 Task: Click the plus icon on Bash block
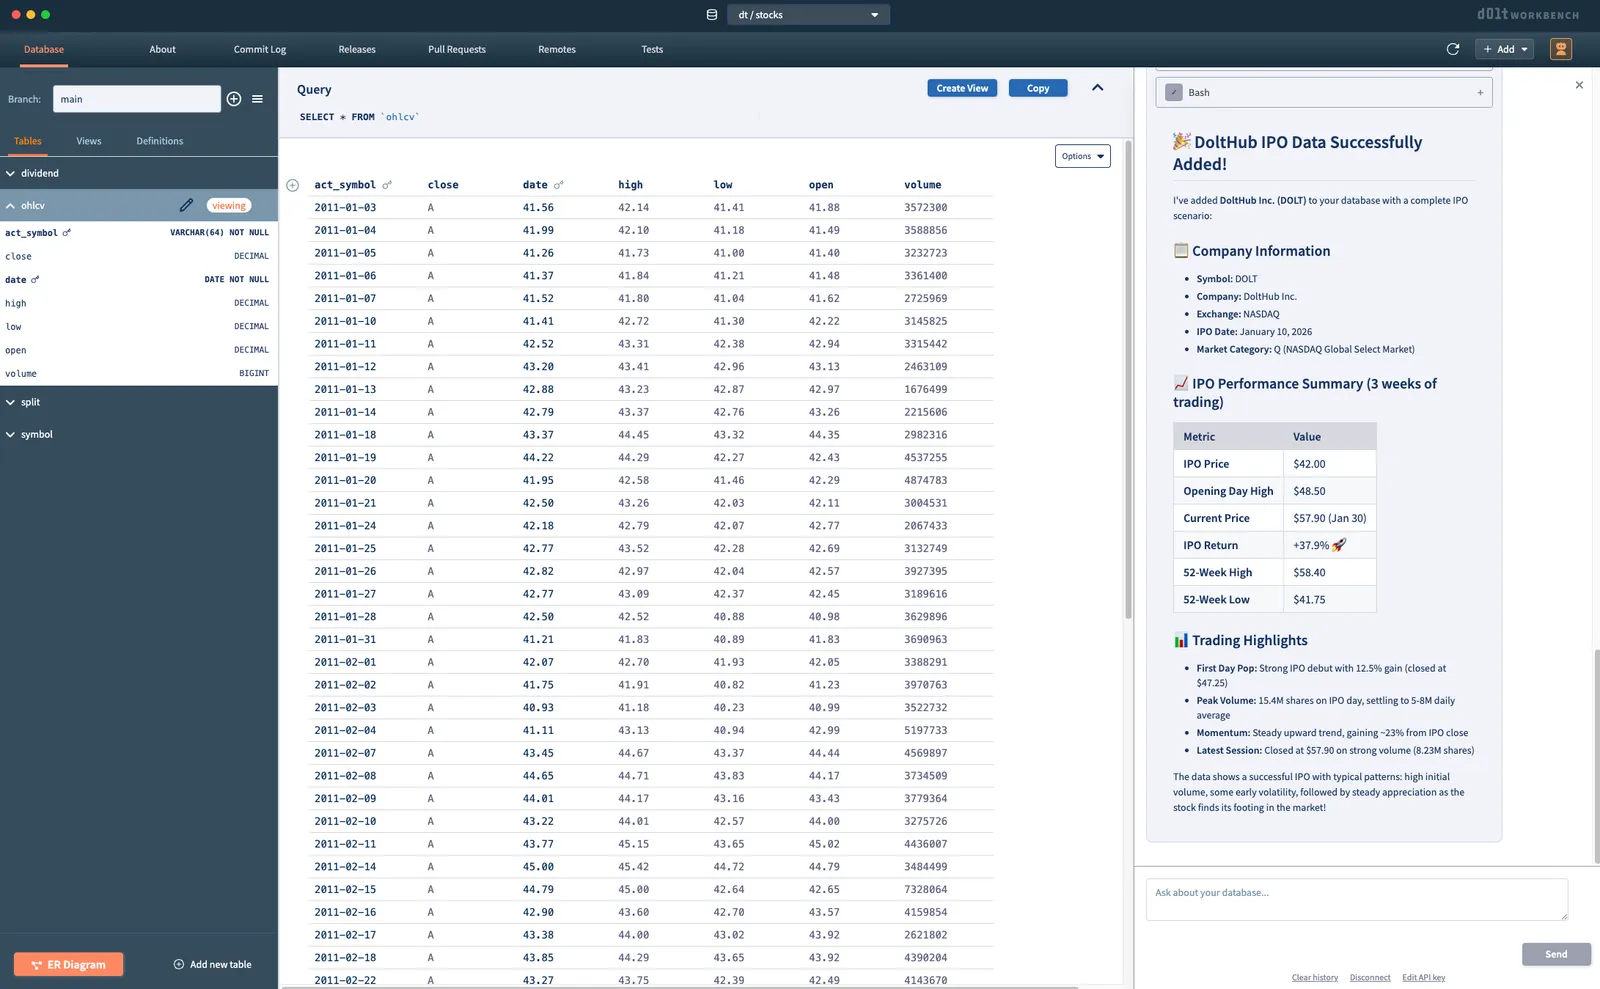point(1480,93)
